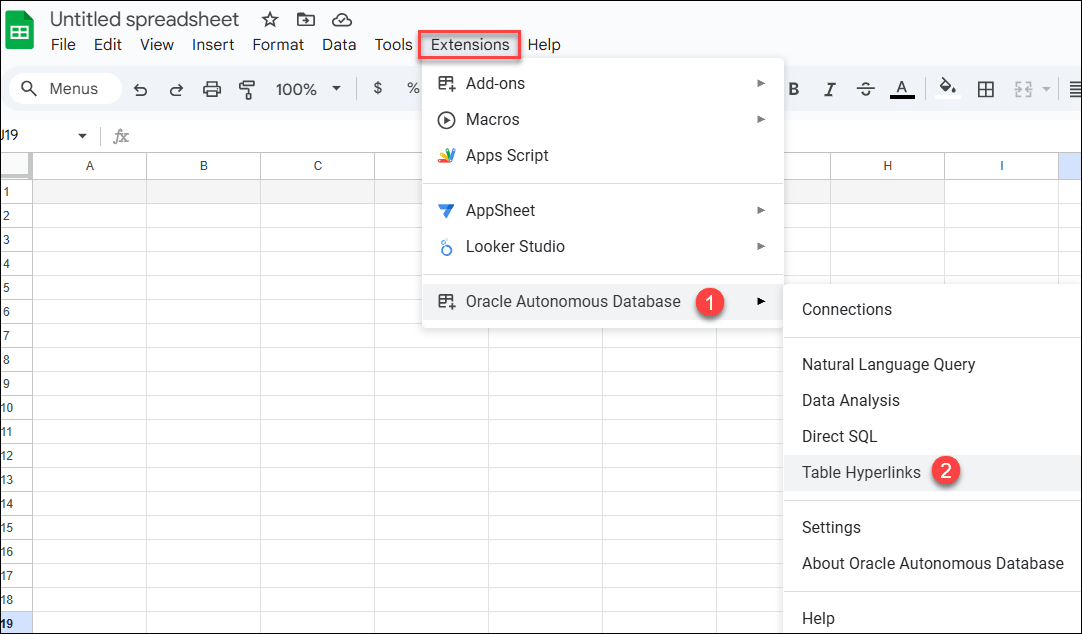Image resolution: width=1082 pixels, height=634 pixels.
Task: Click the Redo icon
Action: (177, 89)
